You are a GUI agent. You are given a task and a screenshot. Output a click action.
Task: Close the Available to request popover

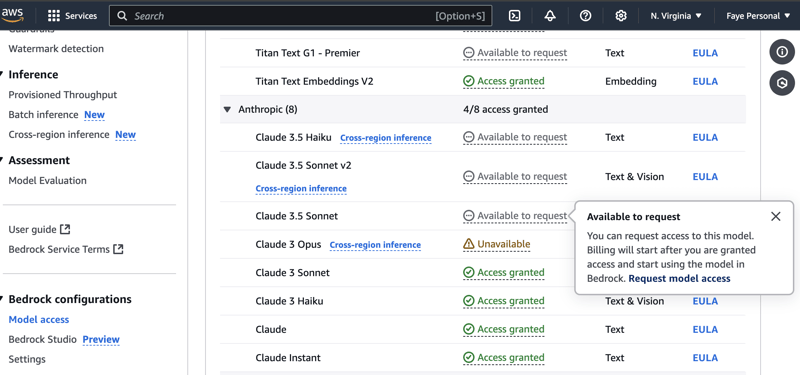coord(776,216)
